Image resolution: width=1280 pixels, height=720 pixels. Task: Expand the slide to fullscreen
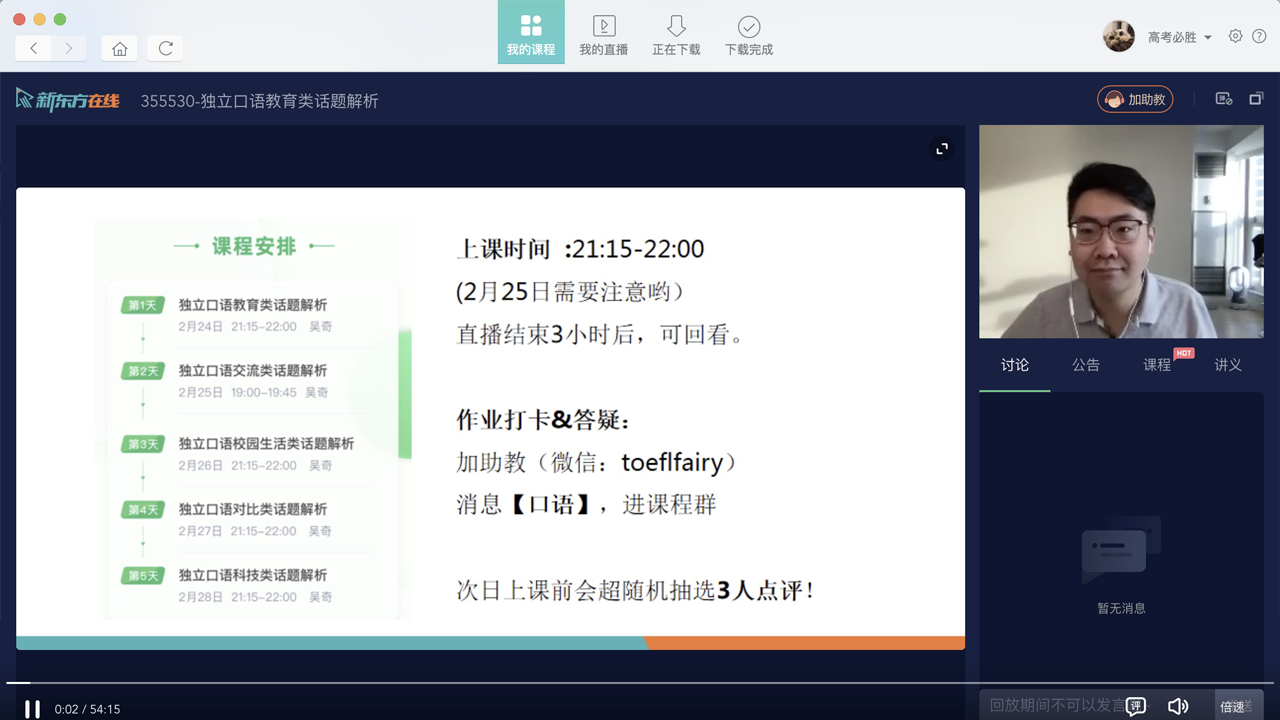pyautogui.click(x=941, y=149)
